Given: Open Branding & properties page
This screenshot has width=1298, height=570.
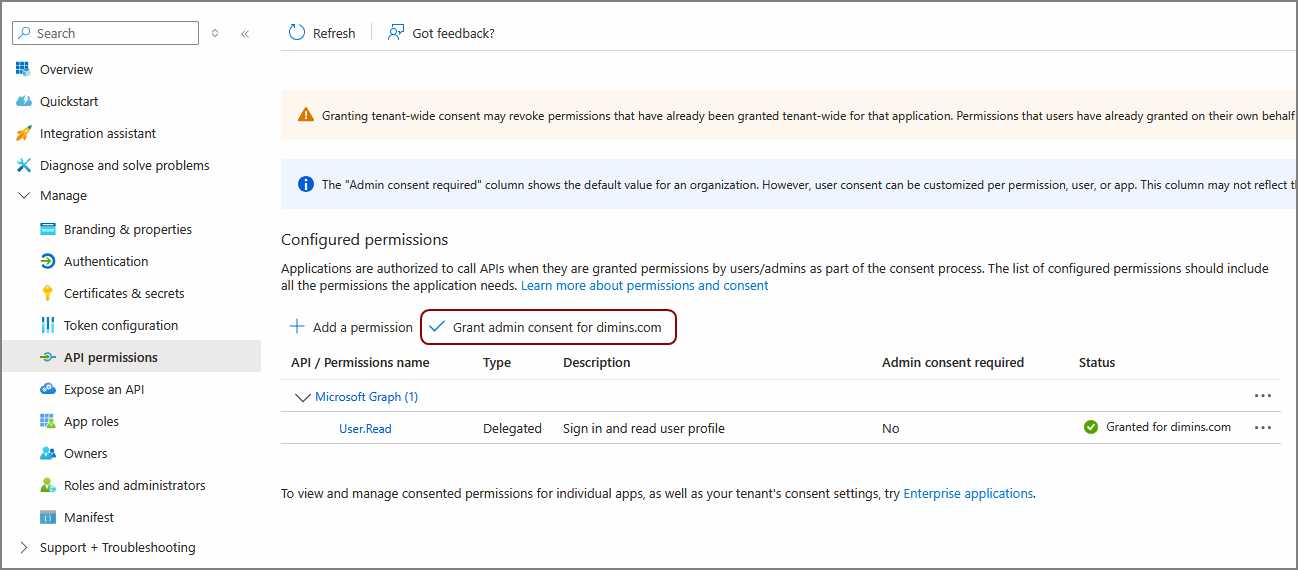Looking at the screenshot, I should pyautogui.click(x=130, y=229).
